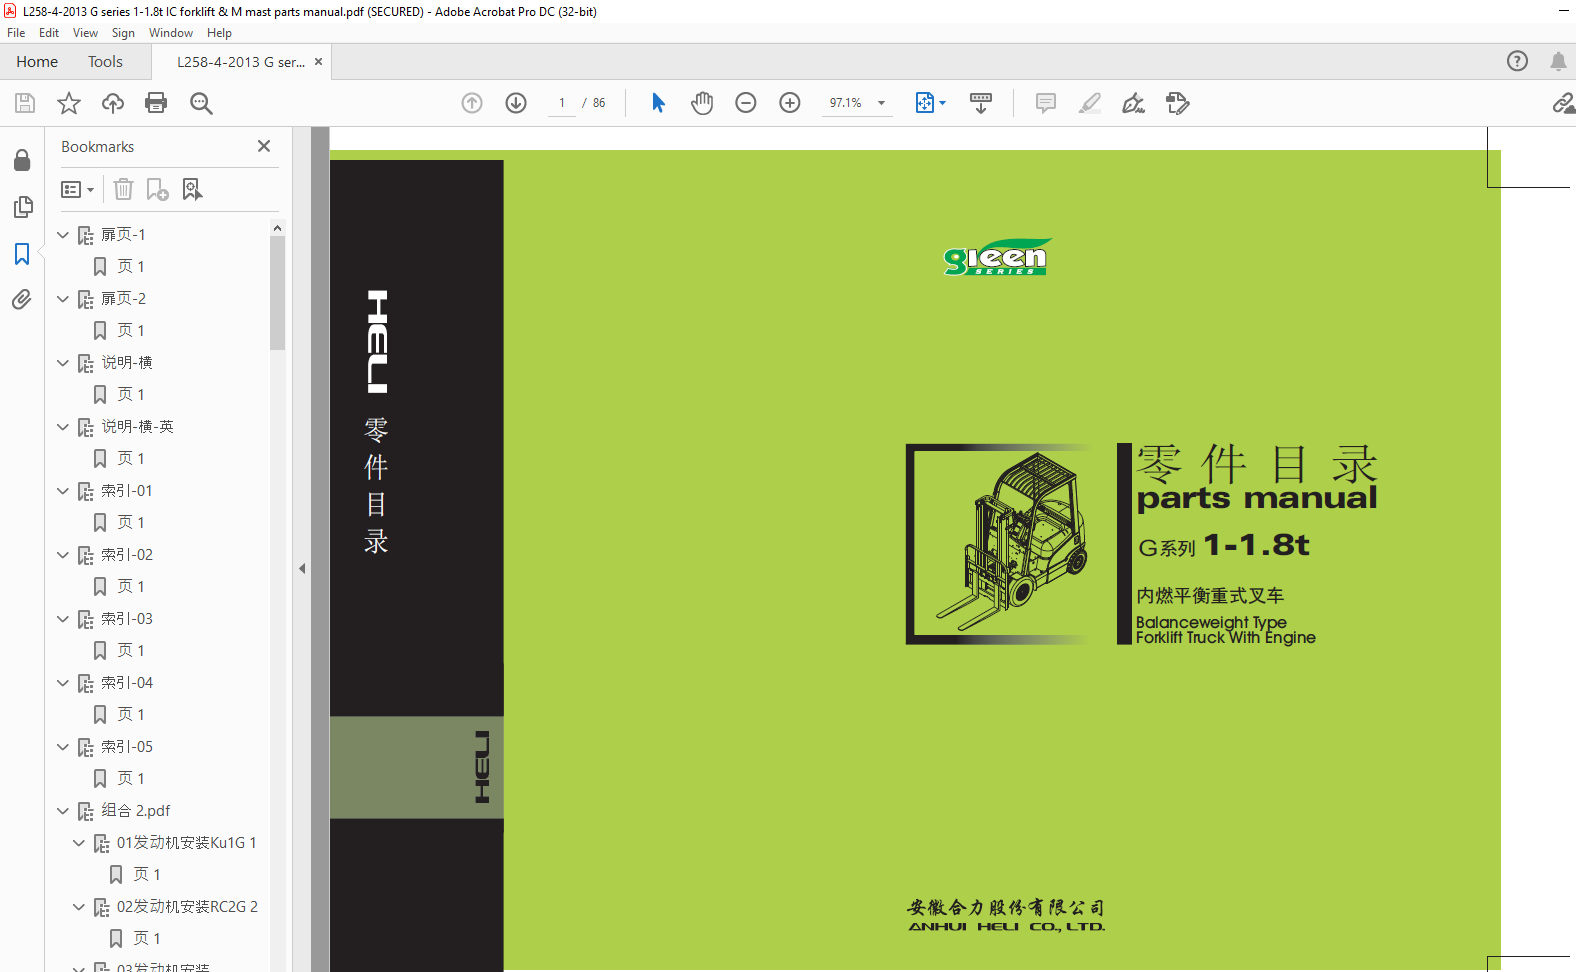Viewport: 1576px width, 972px height.
Task: Collapse the 索引-01 bookmark
Action: click(x=63, y=491)
